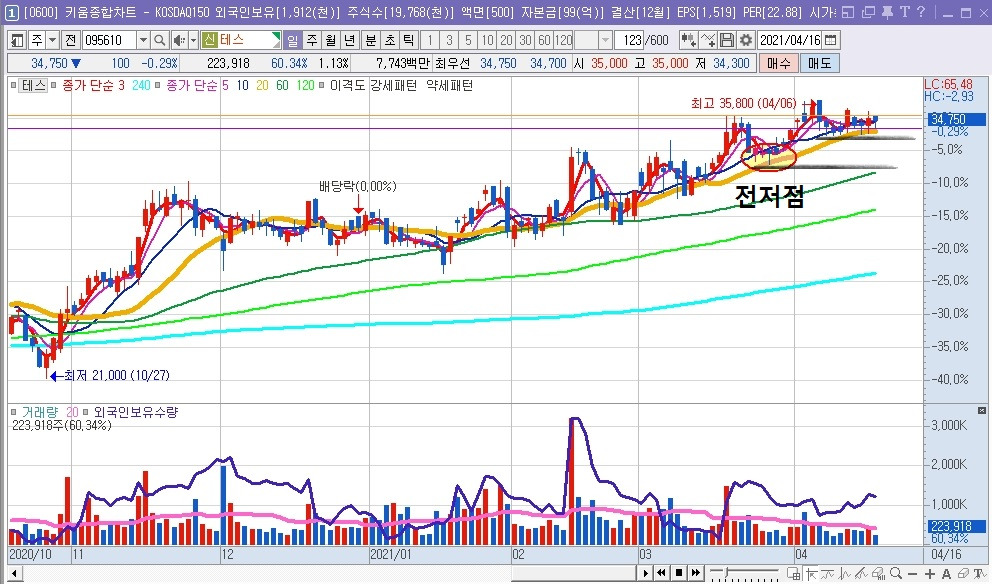Open the stock search magnifier icon
Viewport: 992px width, 584px height.
coord(159,40)
